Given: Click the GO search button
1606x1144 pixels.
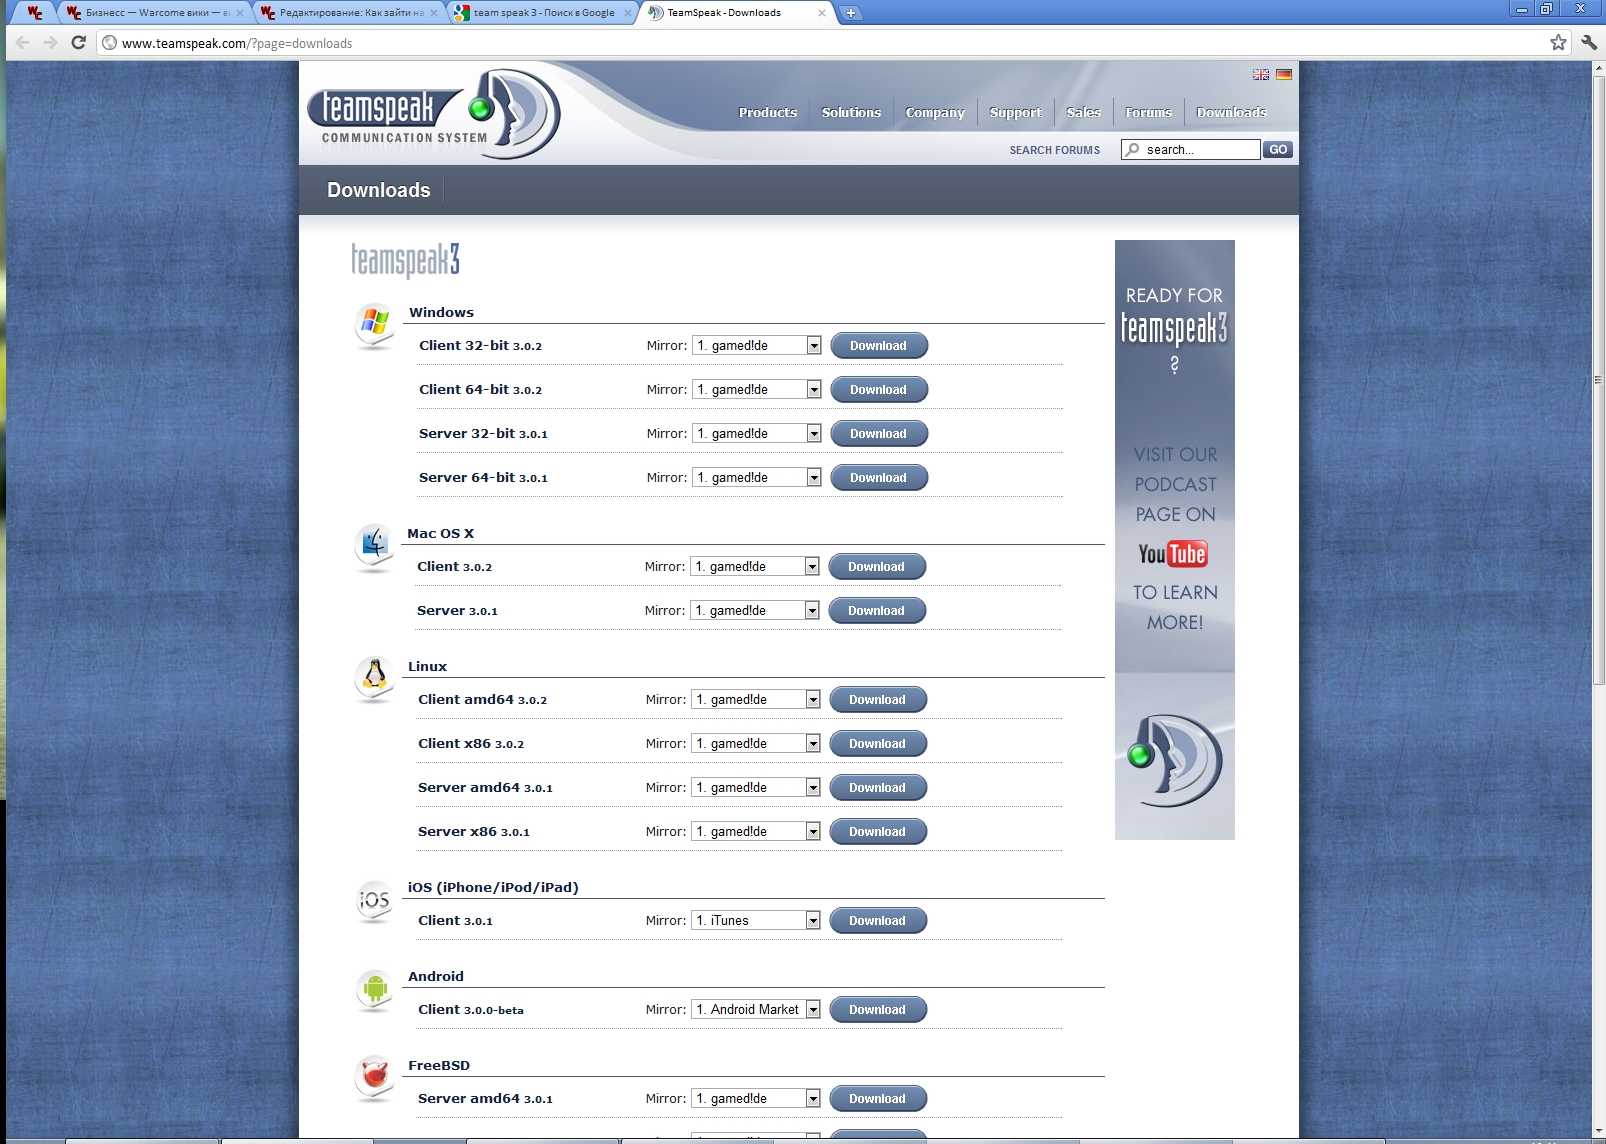Looking at the screenshot, I should point(1278,149).
